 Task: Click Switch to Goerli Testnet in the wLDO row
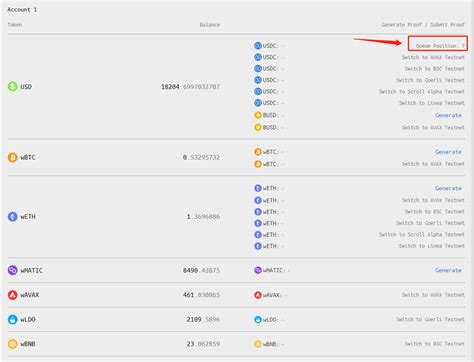pyautogui.click(x=430, y=320)
